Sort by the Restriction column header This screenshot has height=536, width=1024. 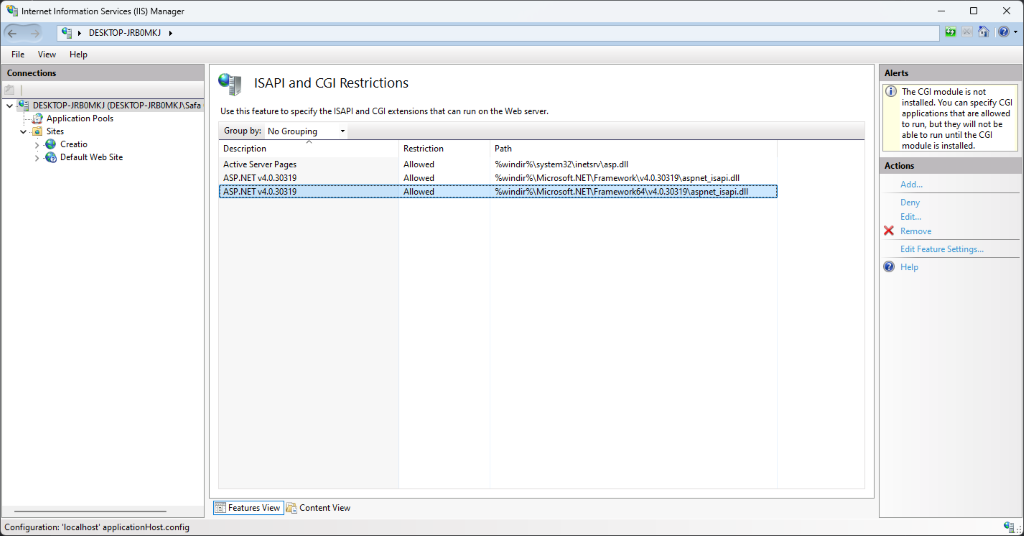click(x=444, y=149)
